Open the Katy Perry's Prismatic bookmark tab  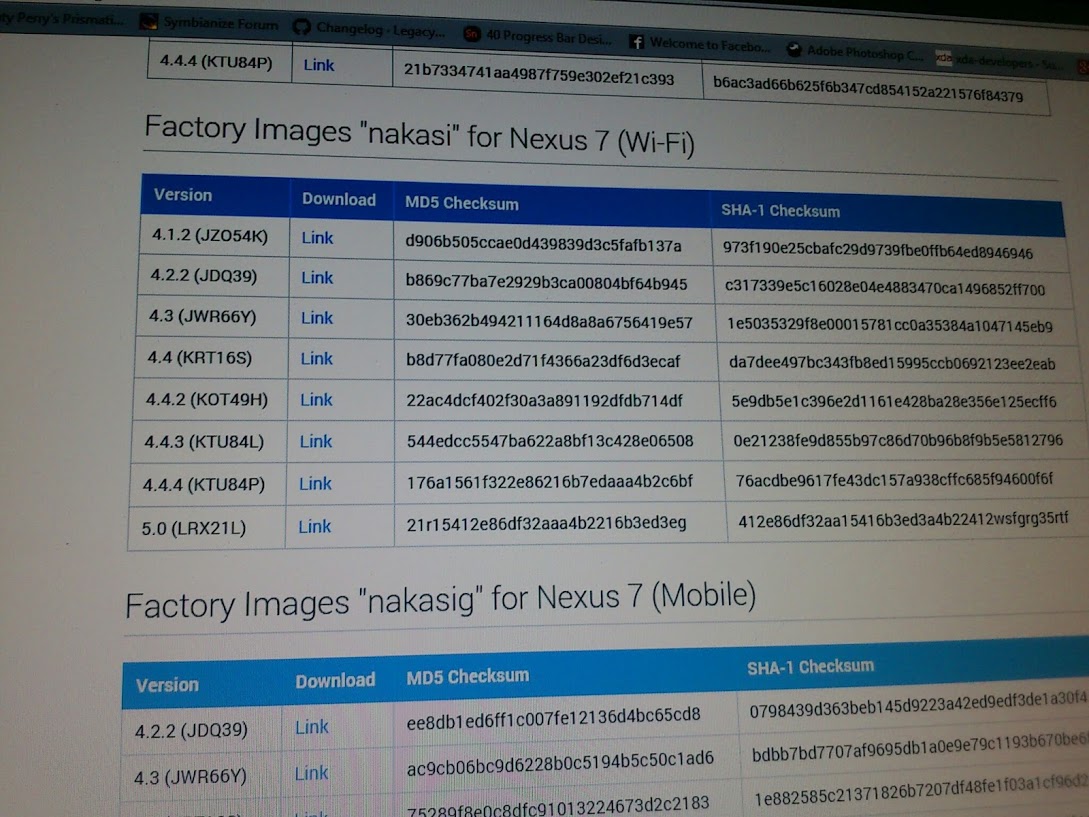click(x=62, y=18)
